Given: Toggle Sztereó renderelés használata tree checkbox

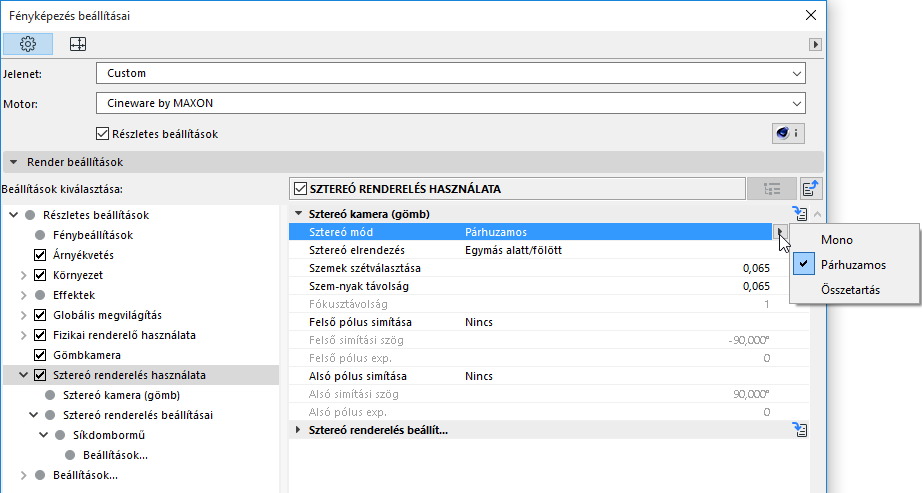Looking at the screenshot, I should [40, 375].
